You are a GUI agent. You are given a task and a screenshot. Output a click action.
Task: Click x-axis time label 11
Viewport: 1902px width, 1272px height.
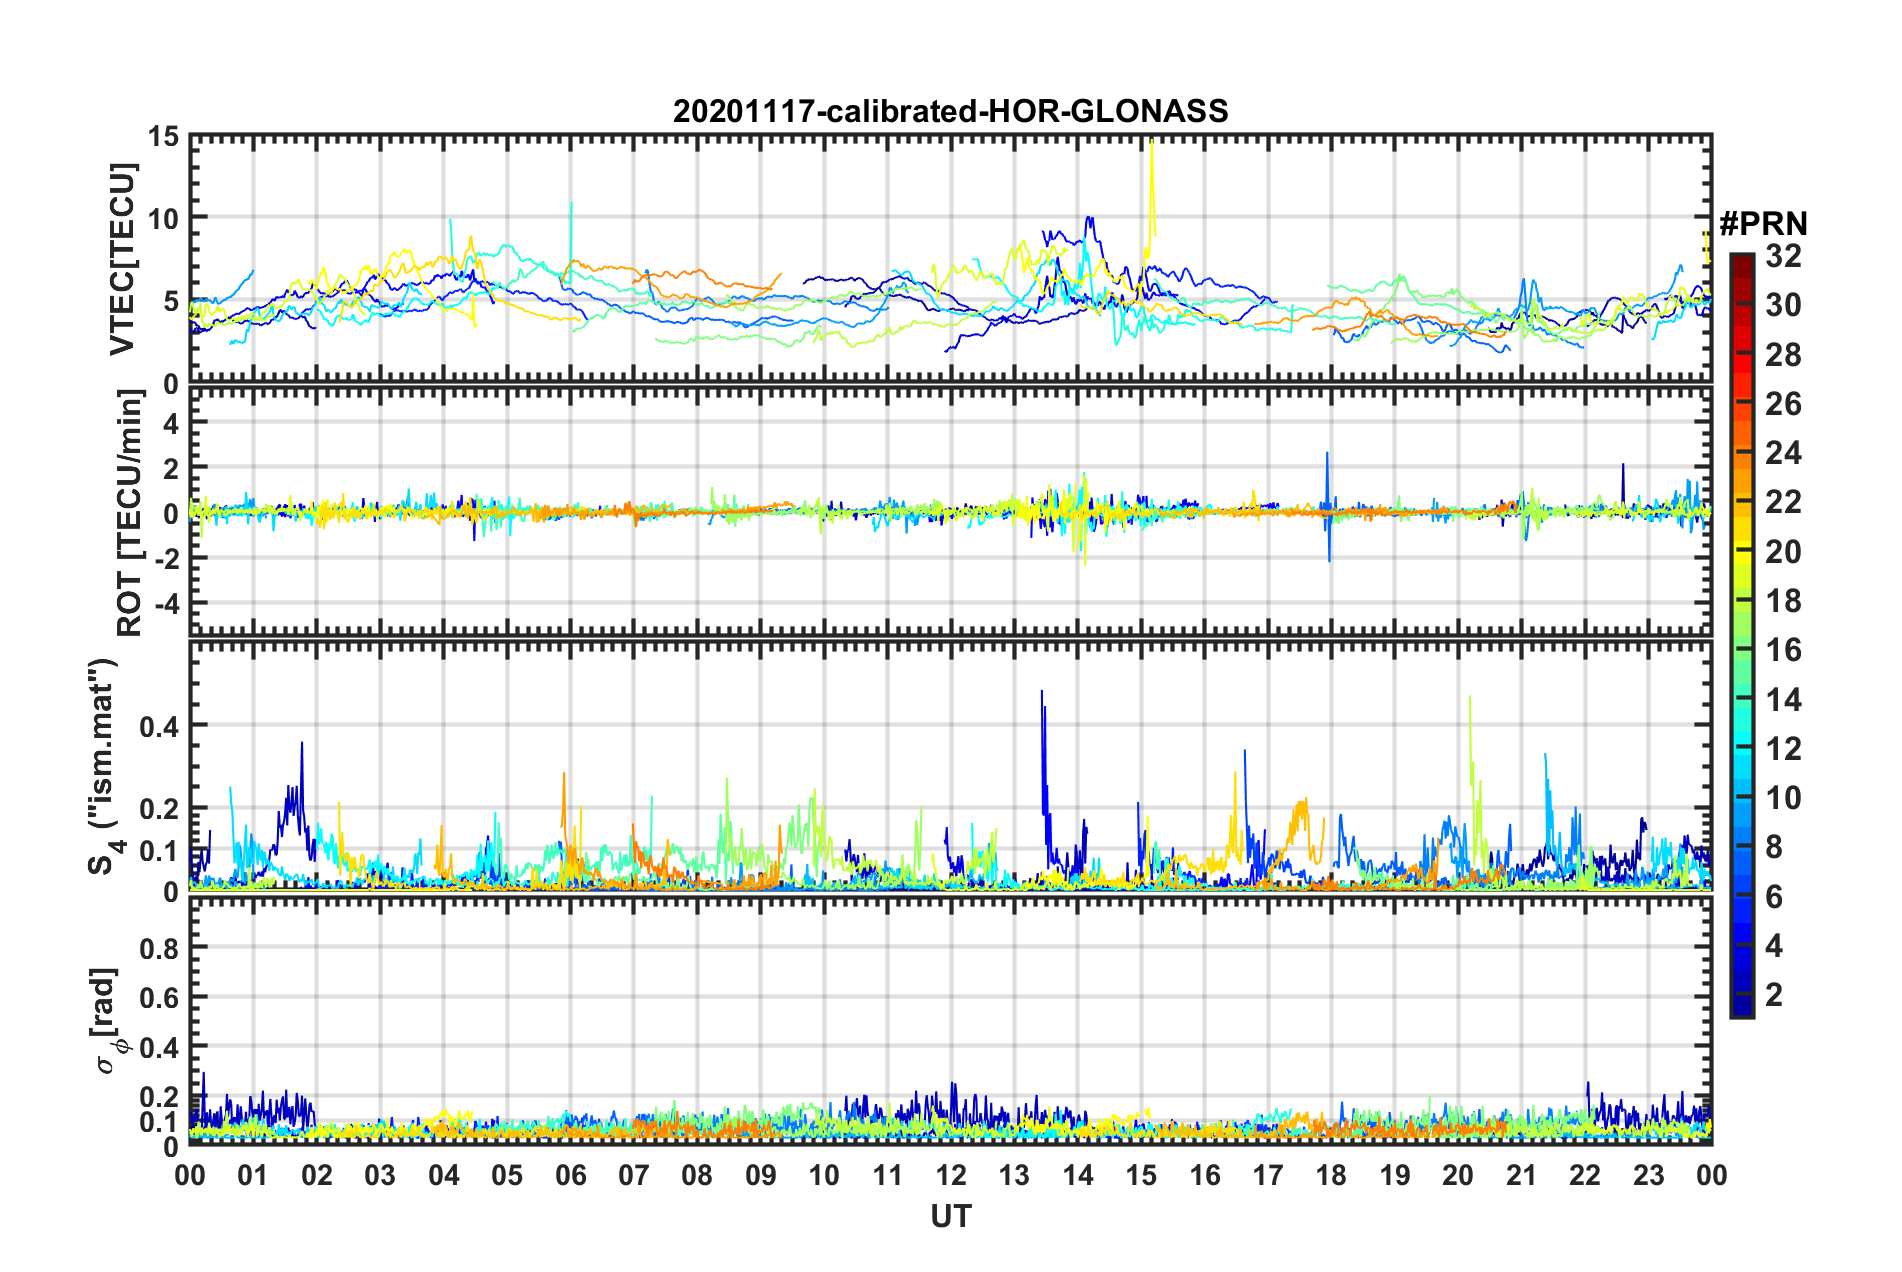click(888, 1176)
